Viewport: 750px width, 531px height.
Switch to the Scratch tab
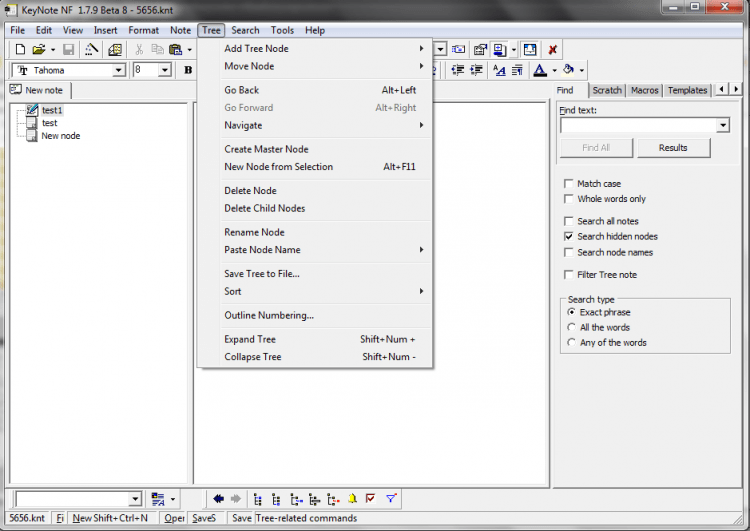[x=607, y=90]
